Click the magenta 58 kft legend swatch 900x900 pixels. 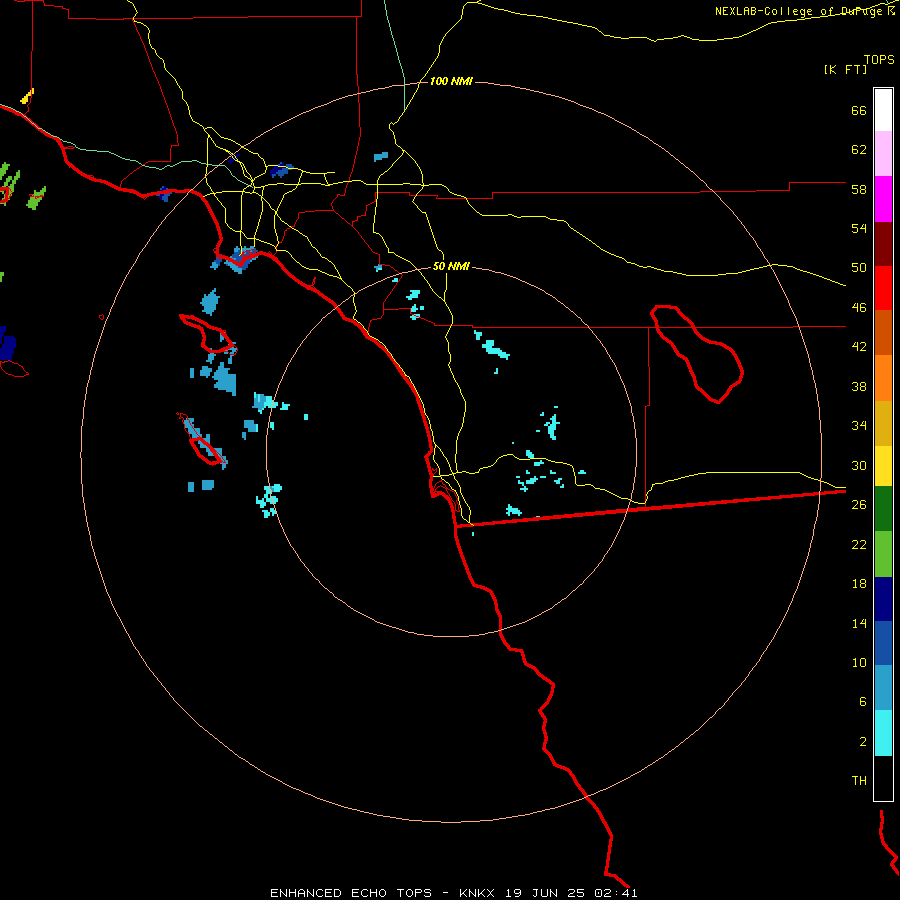tap(883, 199)
